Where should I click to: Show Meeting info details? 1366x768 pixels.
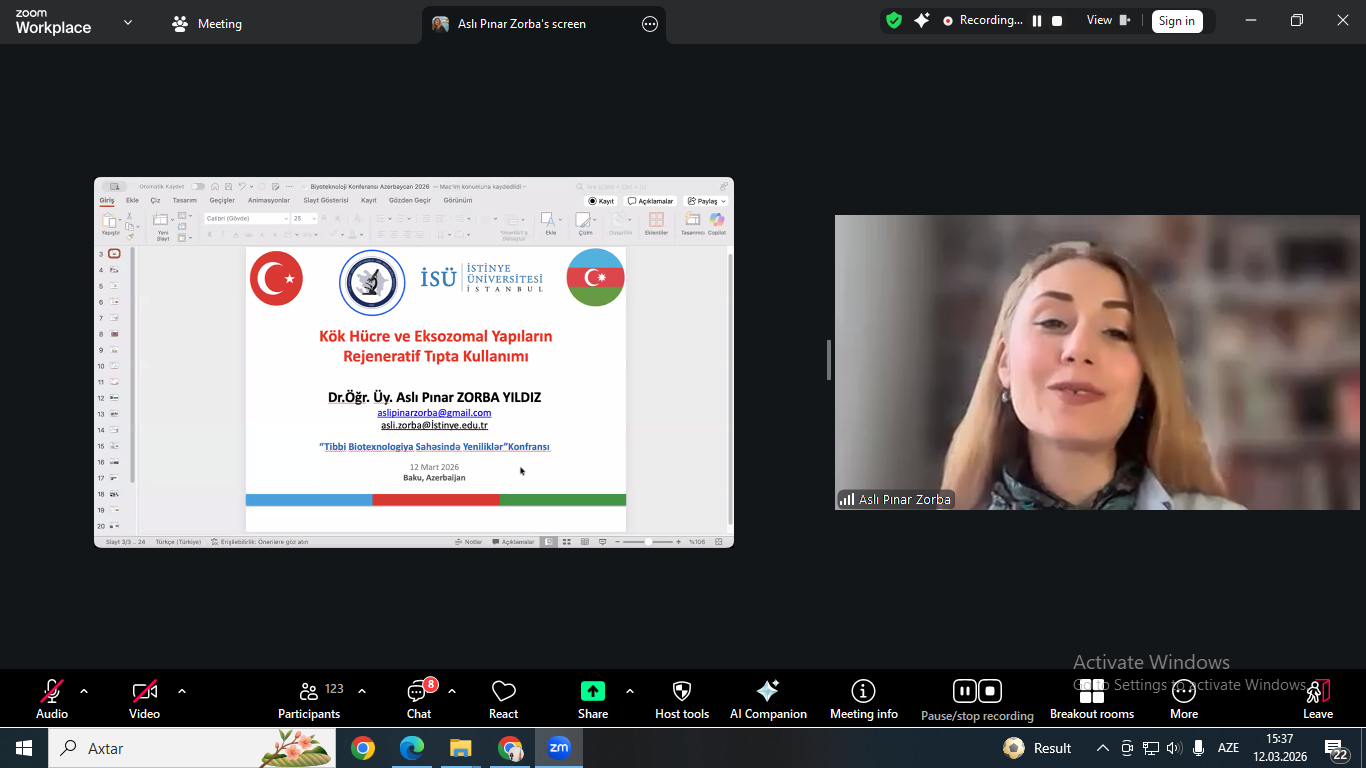tap(863, 698)
